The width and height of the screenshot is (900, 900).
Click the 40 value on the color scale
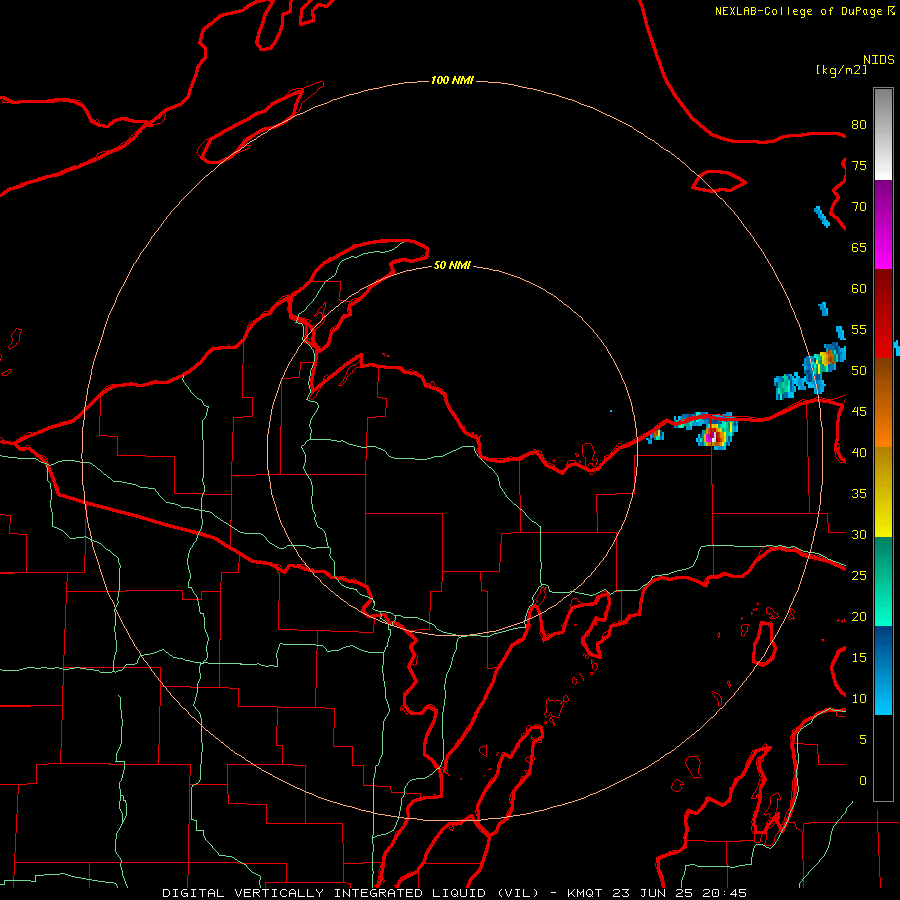[x=859, y=452]
